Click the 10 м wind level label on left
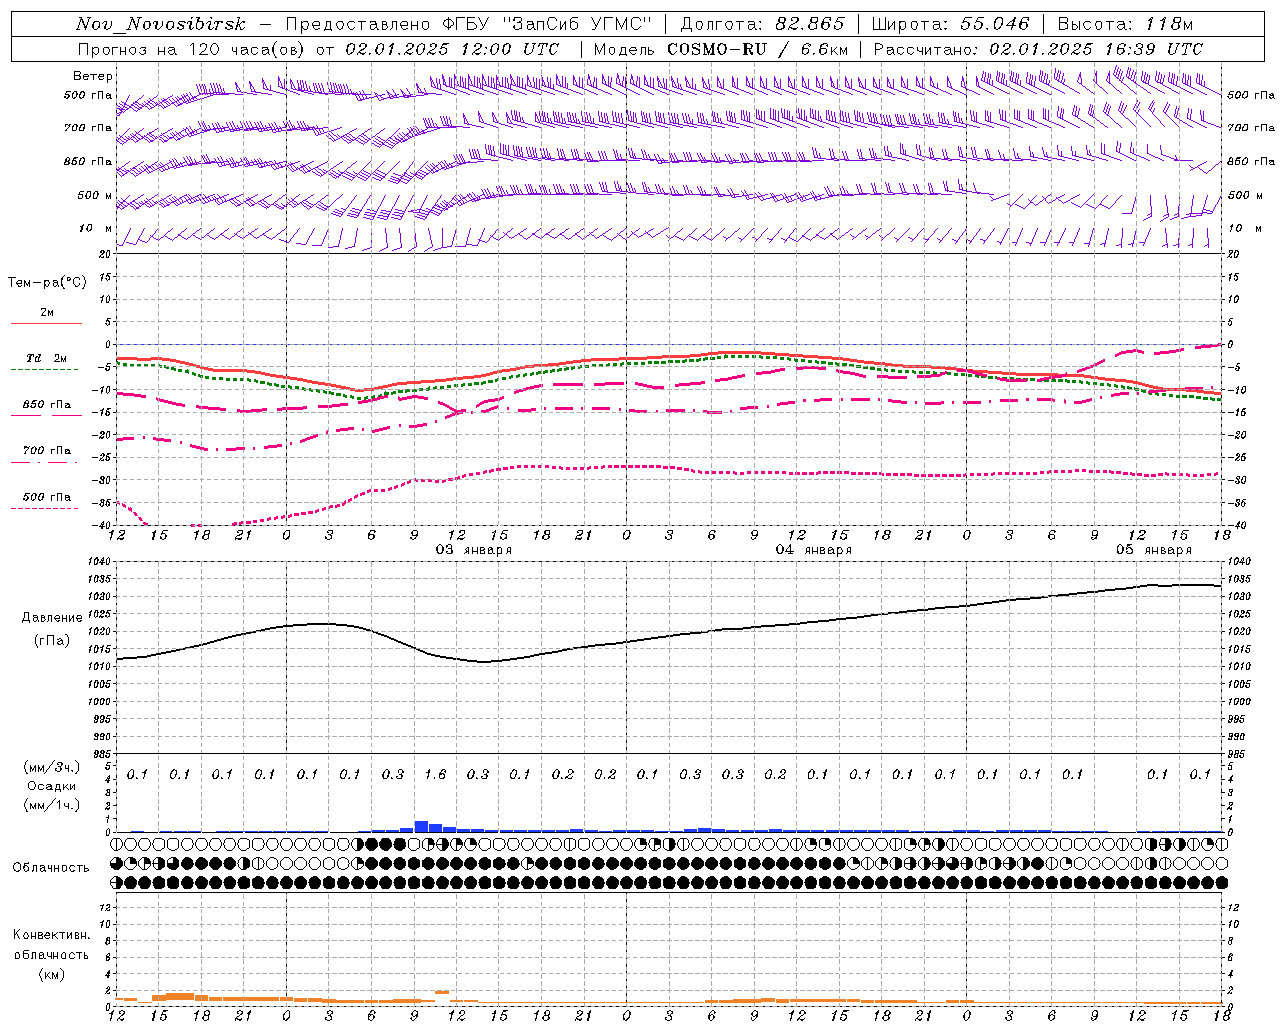 click(94, 228)
